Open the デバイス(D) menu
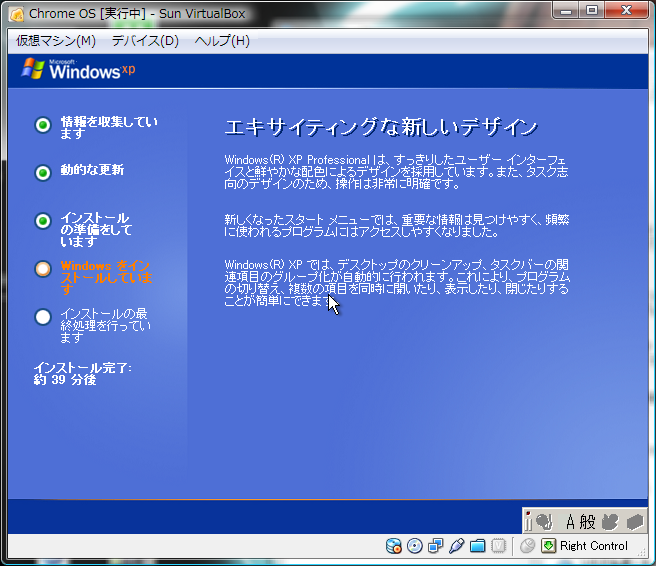The height and width of the screenshot is (566, 656). 145,41
